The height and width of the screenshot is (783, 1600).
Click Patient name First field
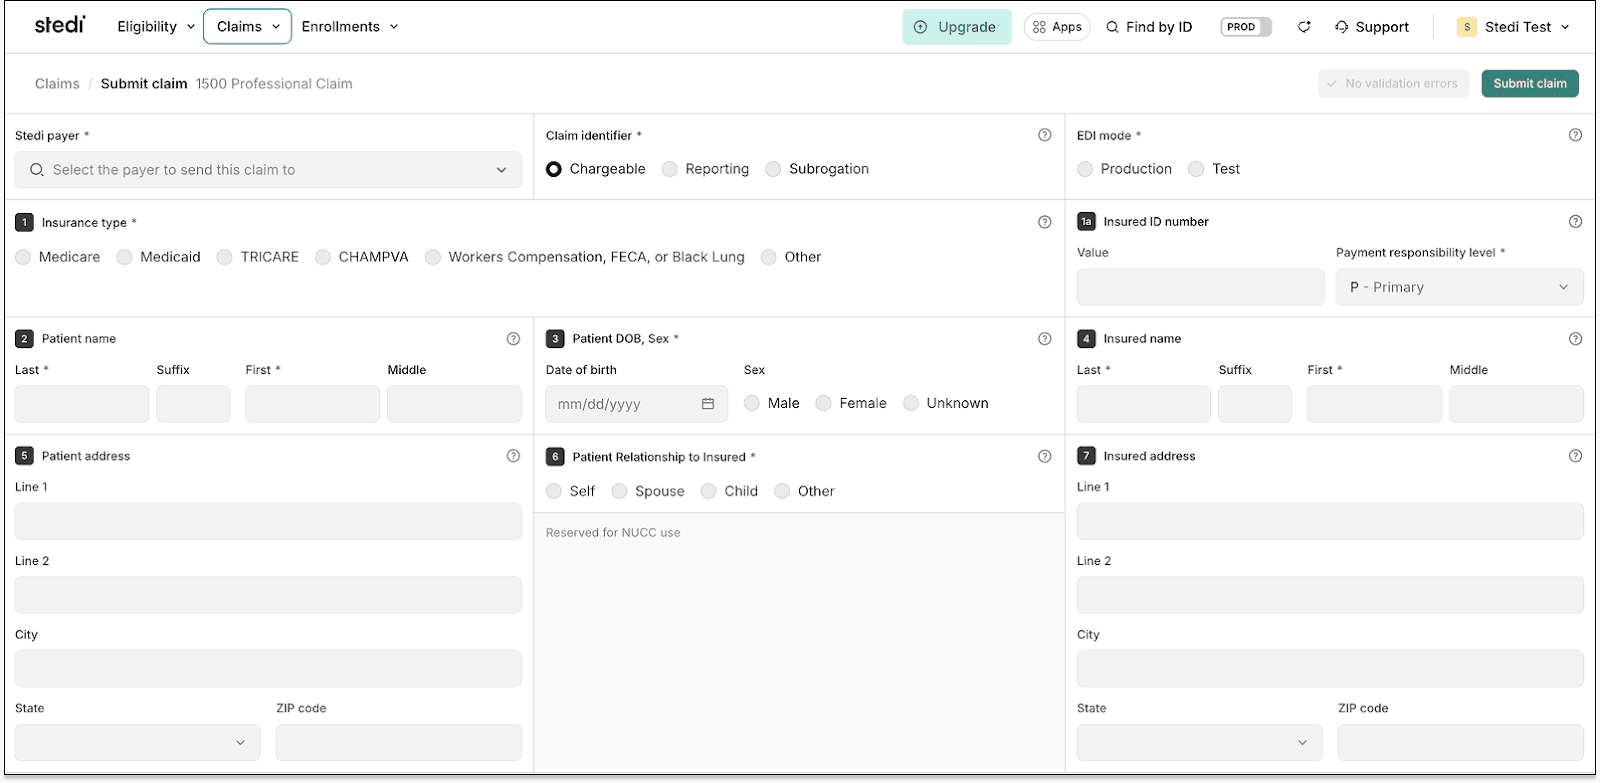(x=312, y=404)
